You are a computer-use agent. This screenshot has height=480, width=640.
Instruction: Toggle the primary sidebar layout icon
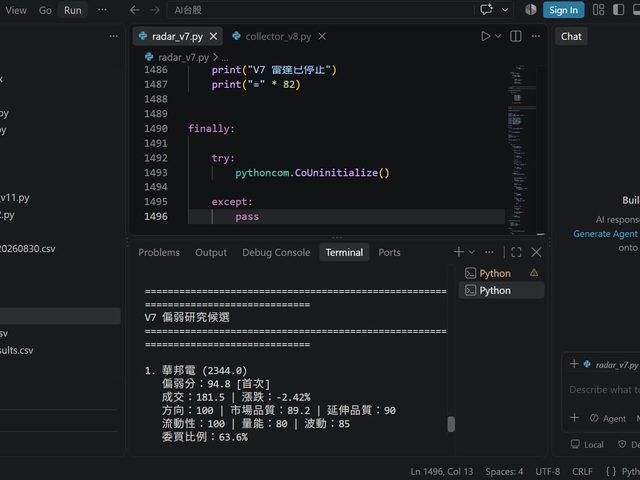tap(619, 10)
